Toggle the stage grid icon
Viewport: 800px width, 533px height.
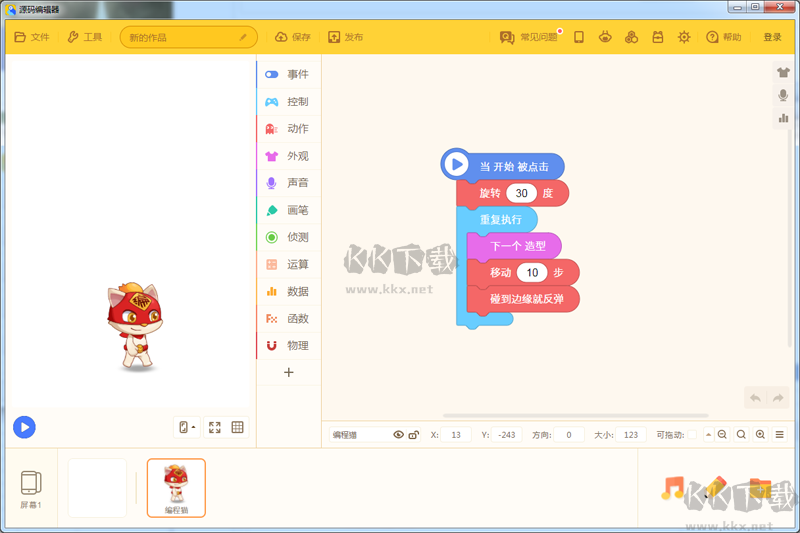[237, 427]
